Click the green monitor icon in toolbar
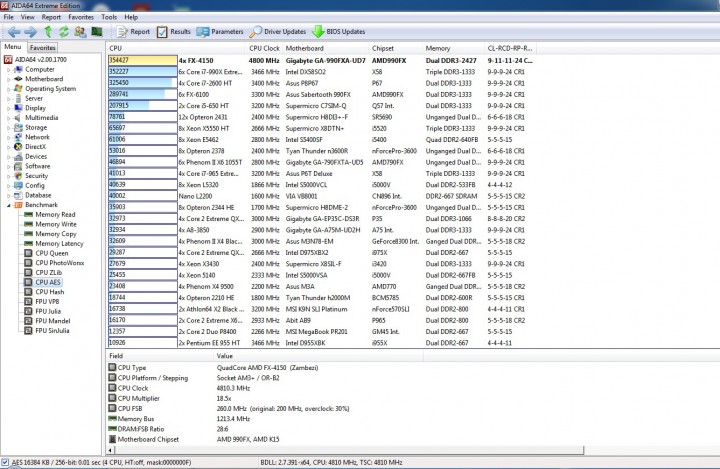This screenshot has width=720, height=469. tap(97, 32)
